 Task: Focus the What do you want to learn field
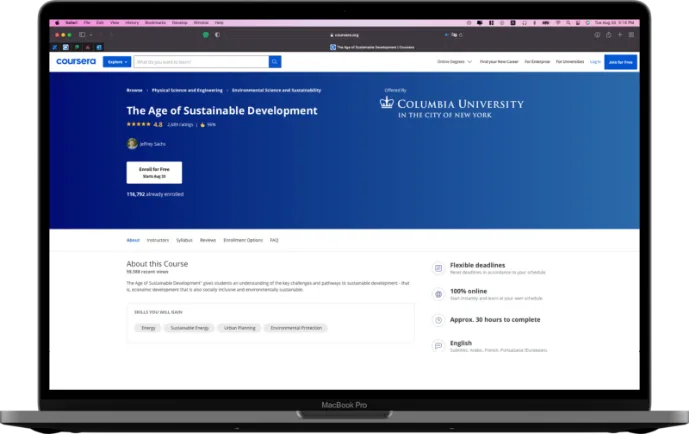(x=201, y=62)
